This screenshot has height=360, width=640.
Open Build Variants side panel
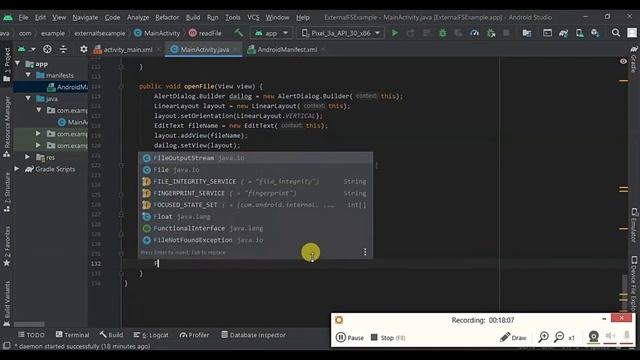pyautogui.click(x=7, y=304)
